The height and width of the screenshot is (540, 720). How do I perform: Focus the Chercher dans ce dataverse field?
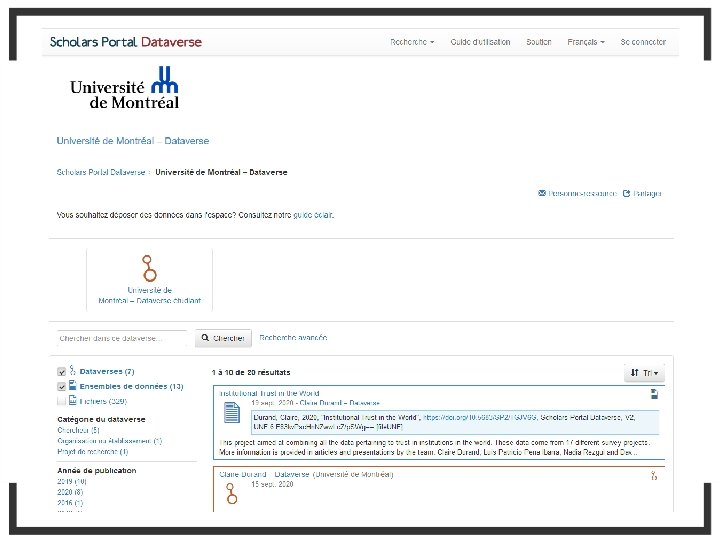click(x=122, y=338)
